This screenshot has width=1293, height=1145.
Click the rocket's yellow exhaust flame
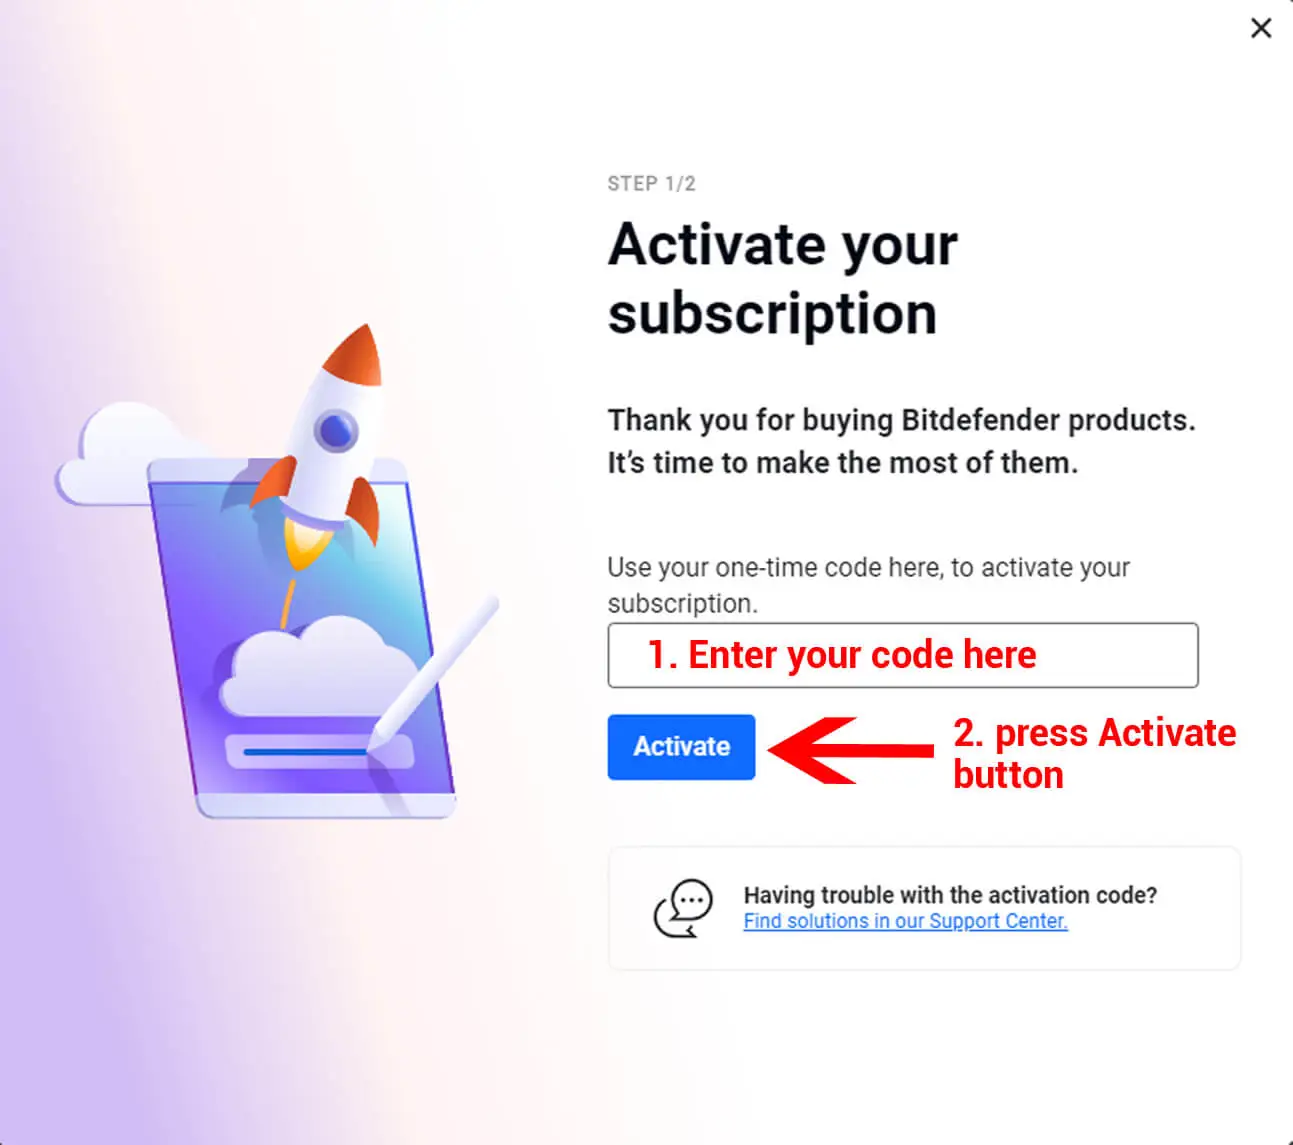pos(305,543)
